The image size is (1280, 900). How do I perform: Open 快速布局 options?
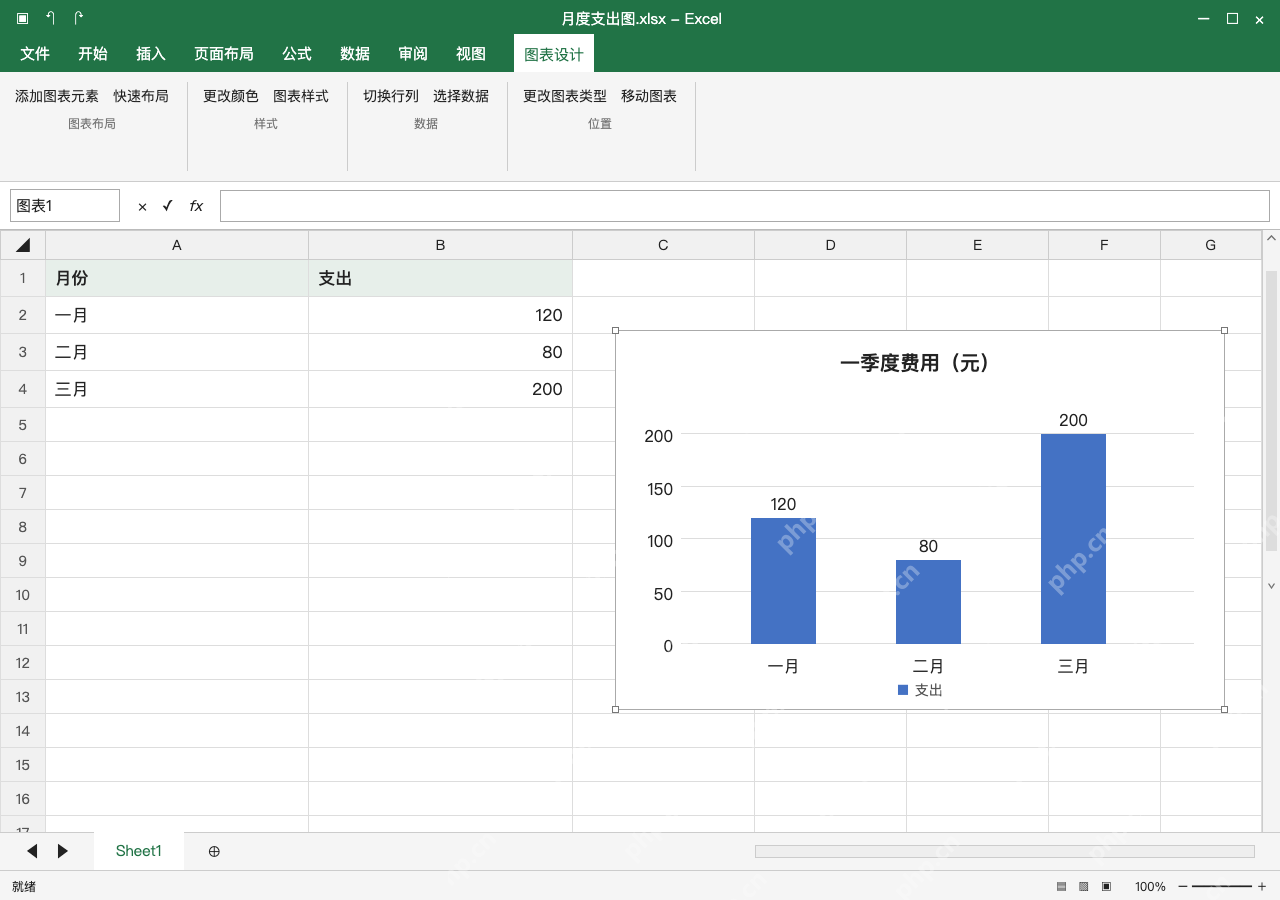click(x=141, y=96)
